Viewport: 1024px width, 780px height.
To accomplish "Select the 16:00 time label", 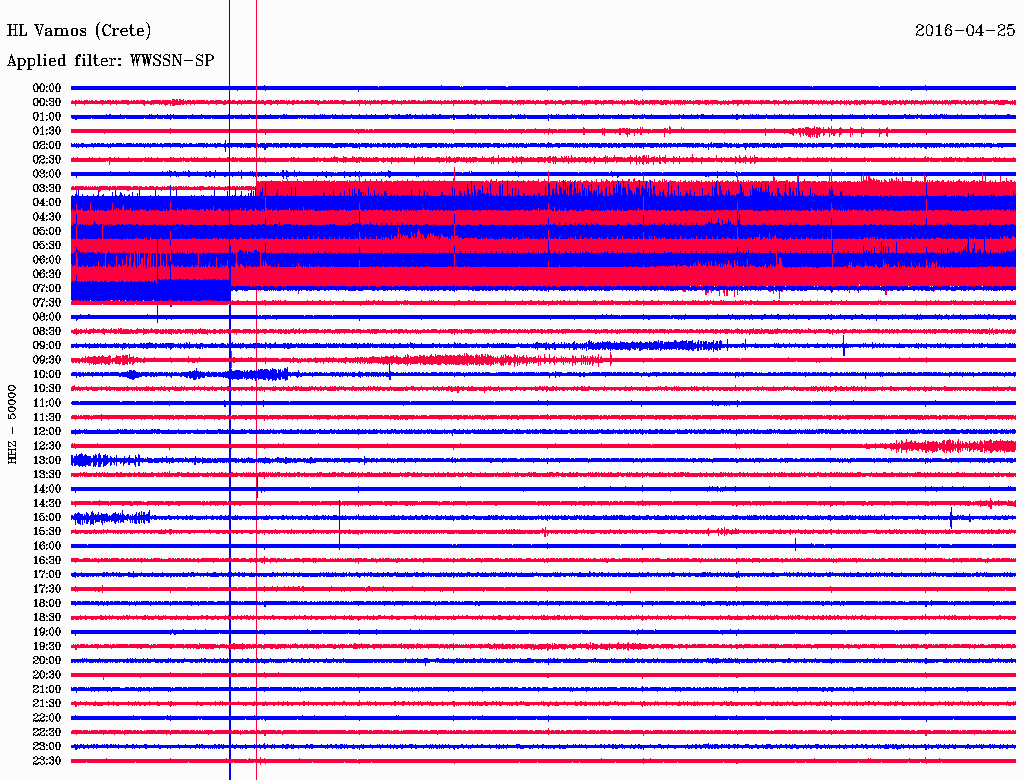I will (46, 546).
